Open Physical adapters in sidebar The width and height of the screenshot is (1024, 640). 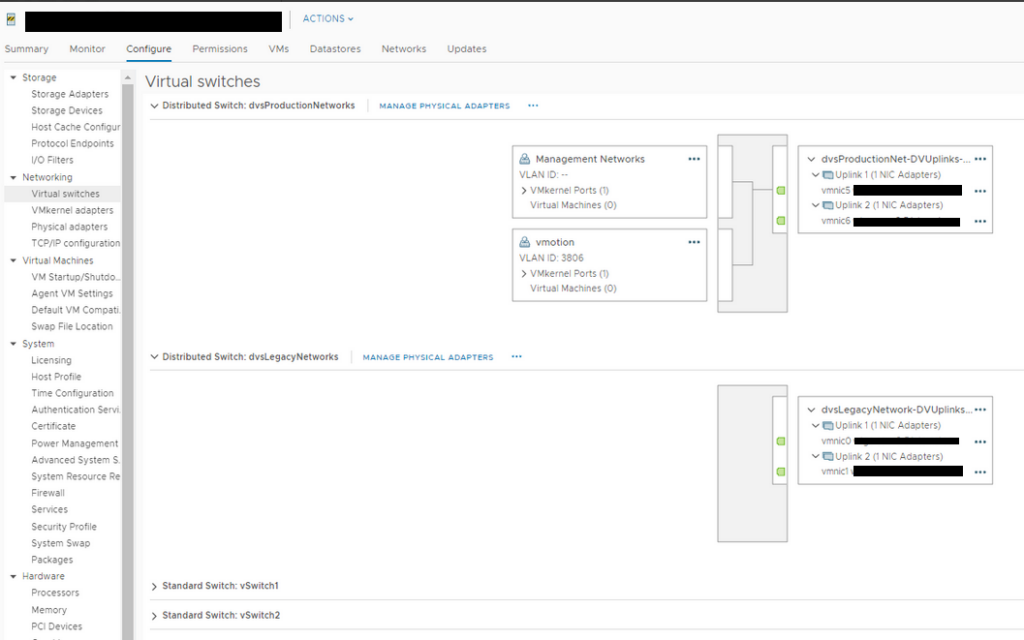tap(69, 227)
